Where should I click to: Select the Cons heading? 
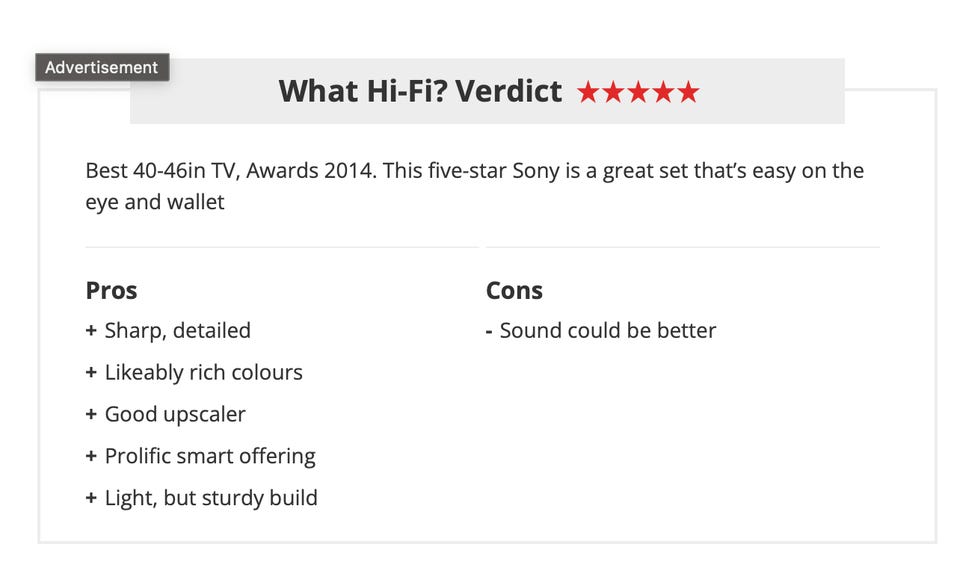tap(514, 291)
